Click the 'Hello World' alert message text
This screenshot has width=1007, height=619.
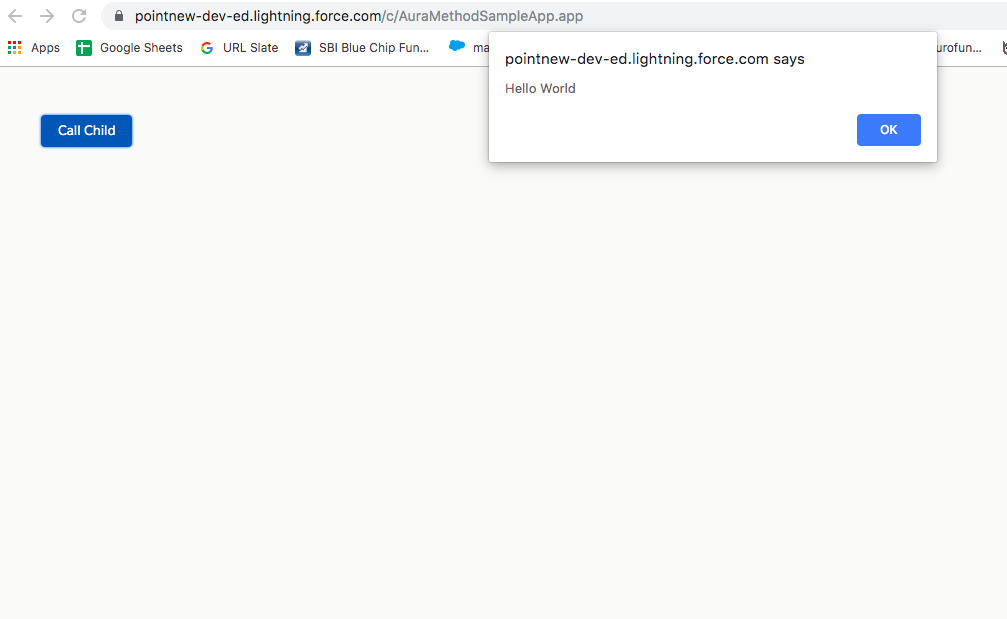540,88
